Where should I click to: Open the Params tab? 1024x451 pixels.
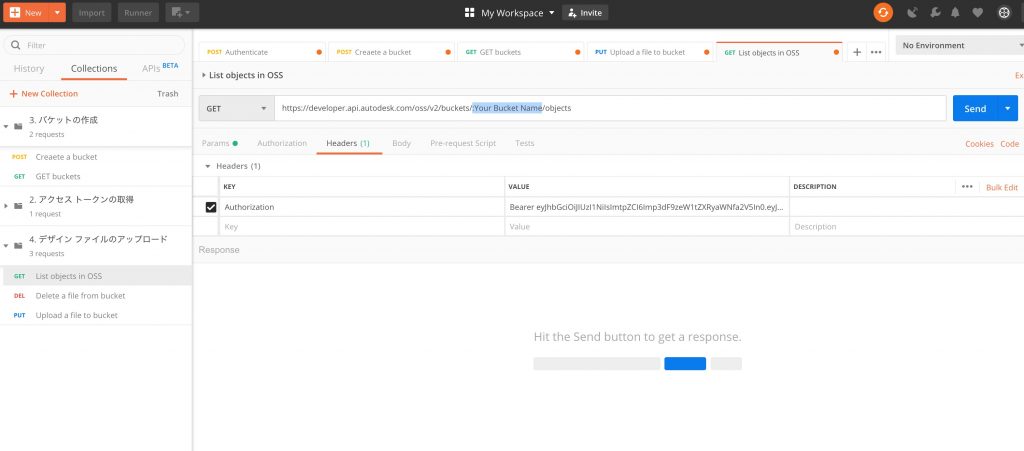(x=219, y=143)
